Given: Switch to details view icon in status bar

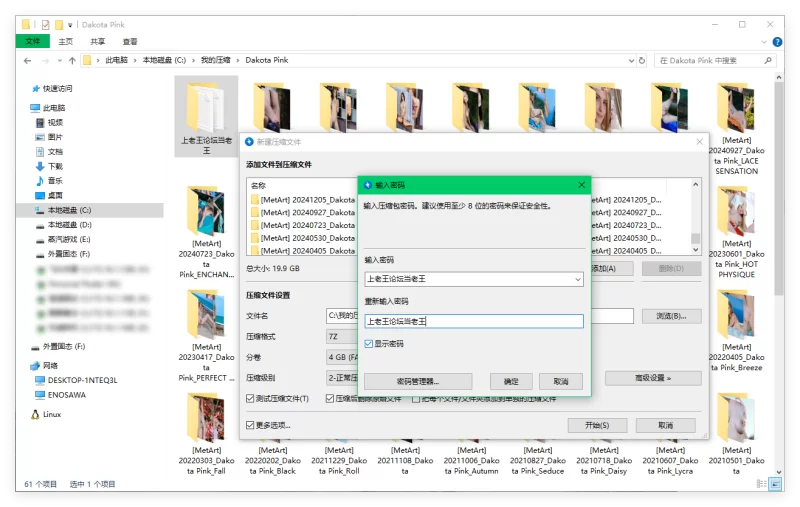Looking at the screenshot, I should [x=761, y=484].
